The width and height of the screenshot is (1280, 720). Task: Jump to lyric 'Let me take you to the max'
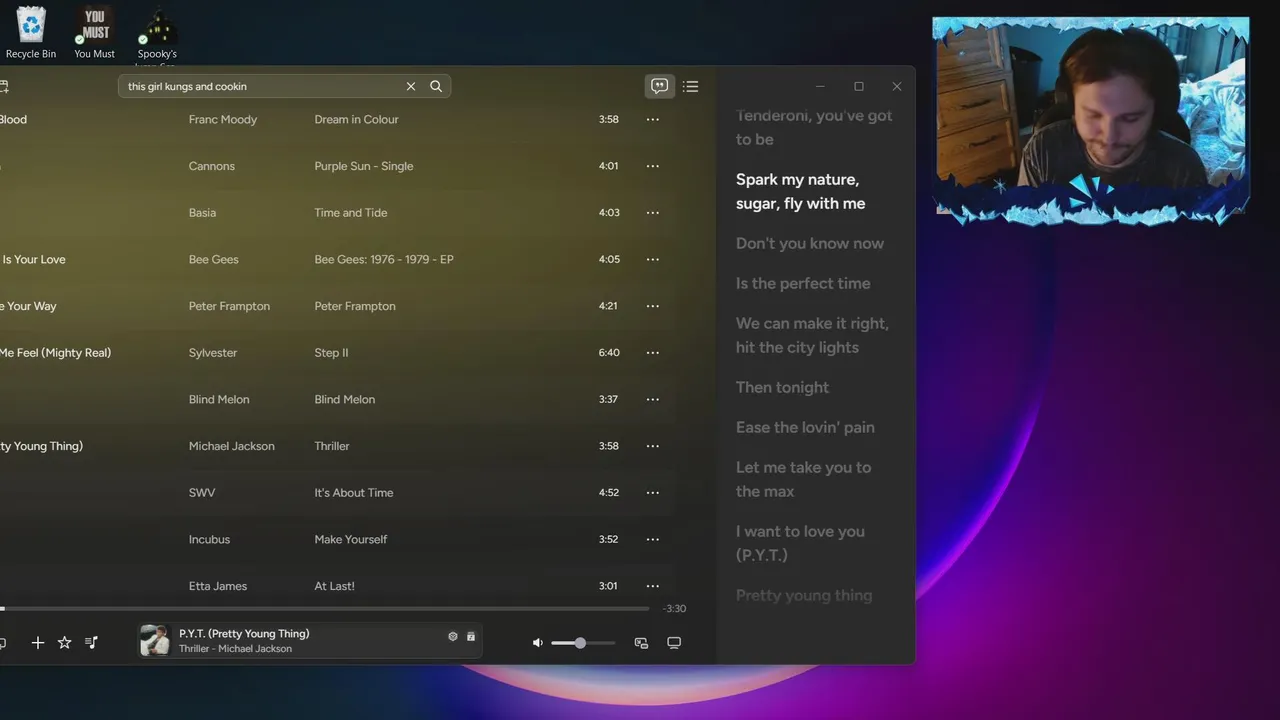tap(803, 479)
